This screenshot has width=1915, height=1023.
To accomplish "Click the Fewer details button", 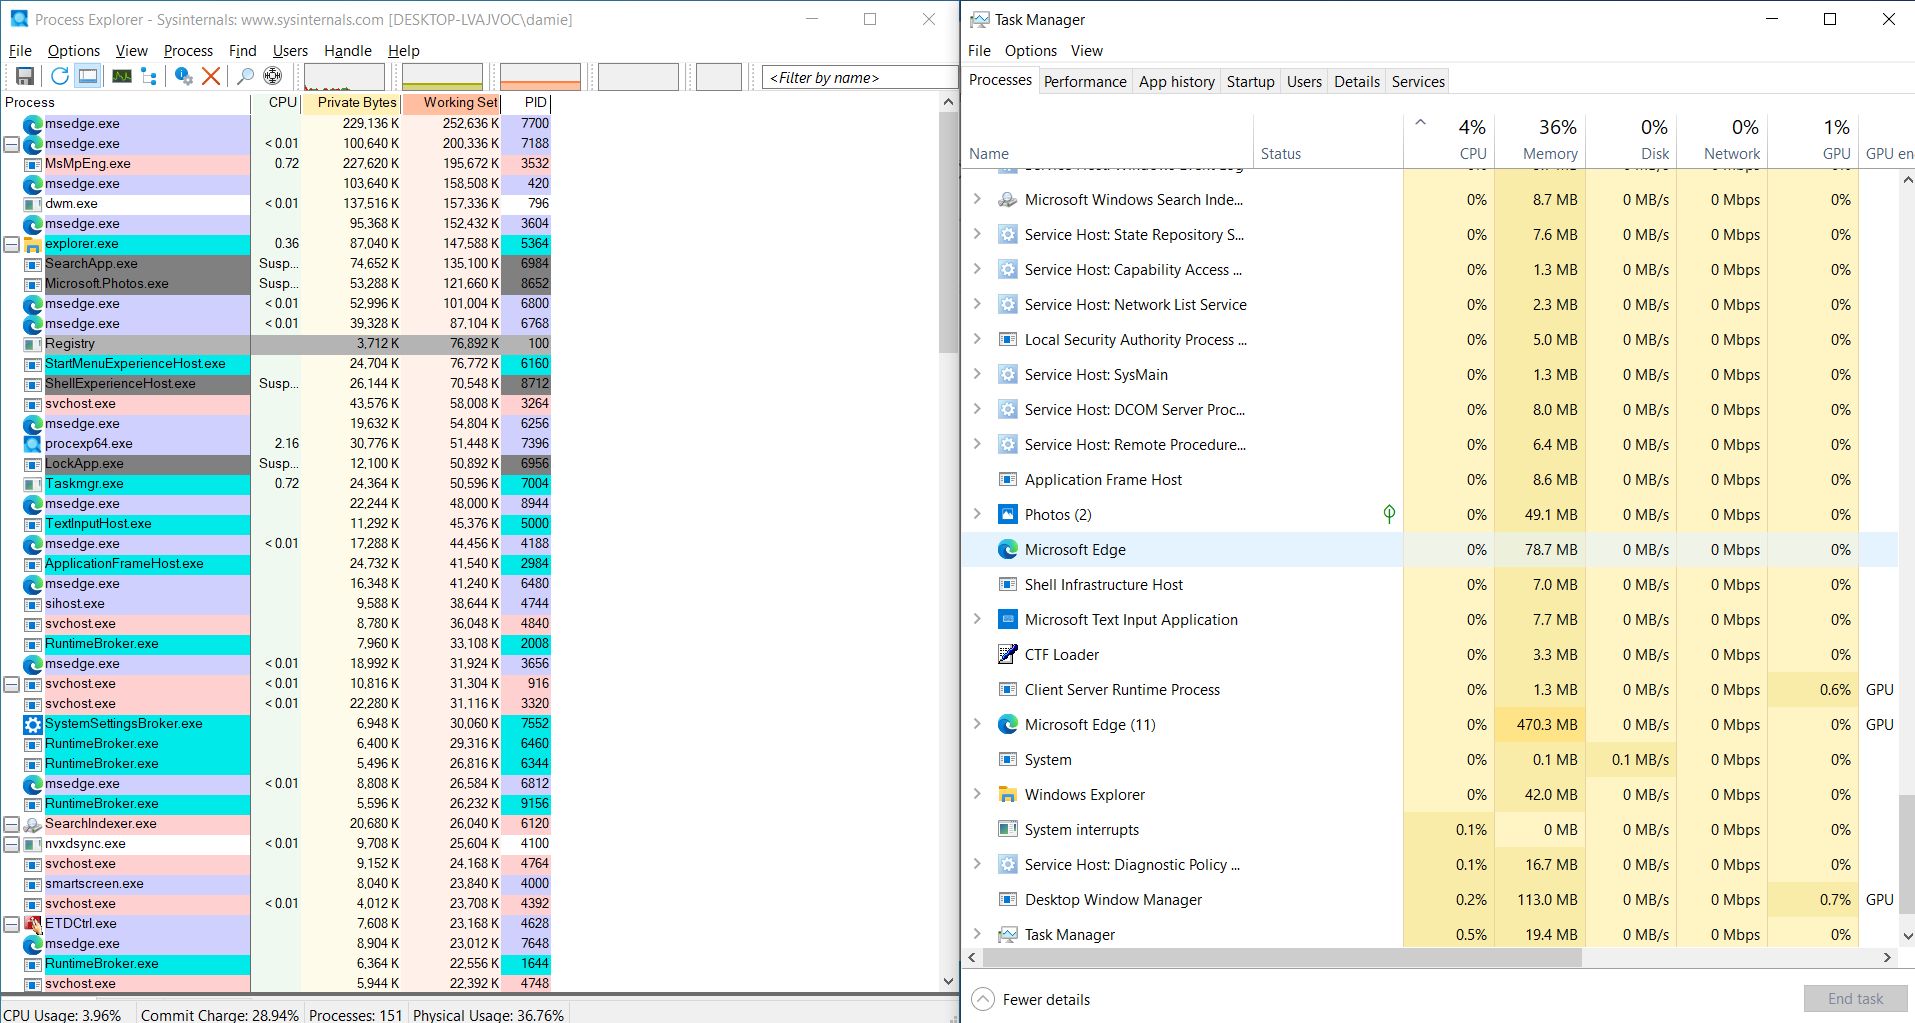I will [1031, 999].
